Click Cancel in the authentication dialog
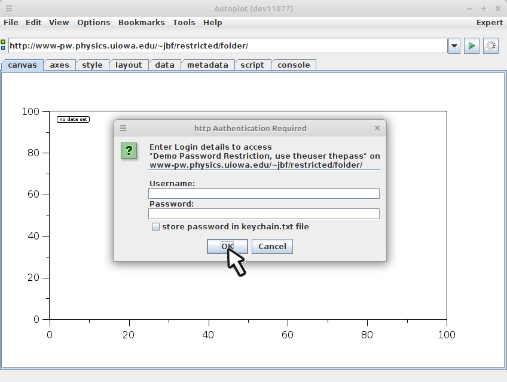The width and height of the screenshot is (507, 382). tap(272, 246)
